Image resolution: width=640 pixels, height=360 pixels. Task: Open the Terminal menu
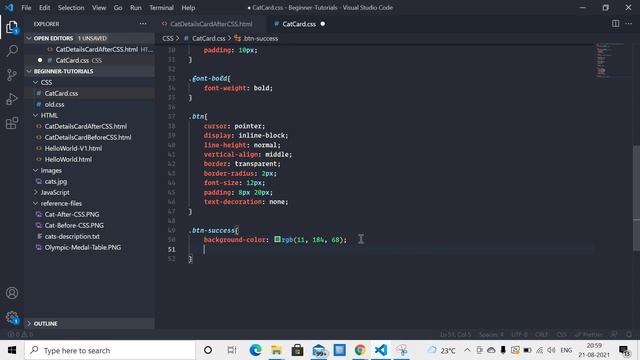coord(161,7)
